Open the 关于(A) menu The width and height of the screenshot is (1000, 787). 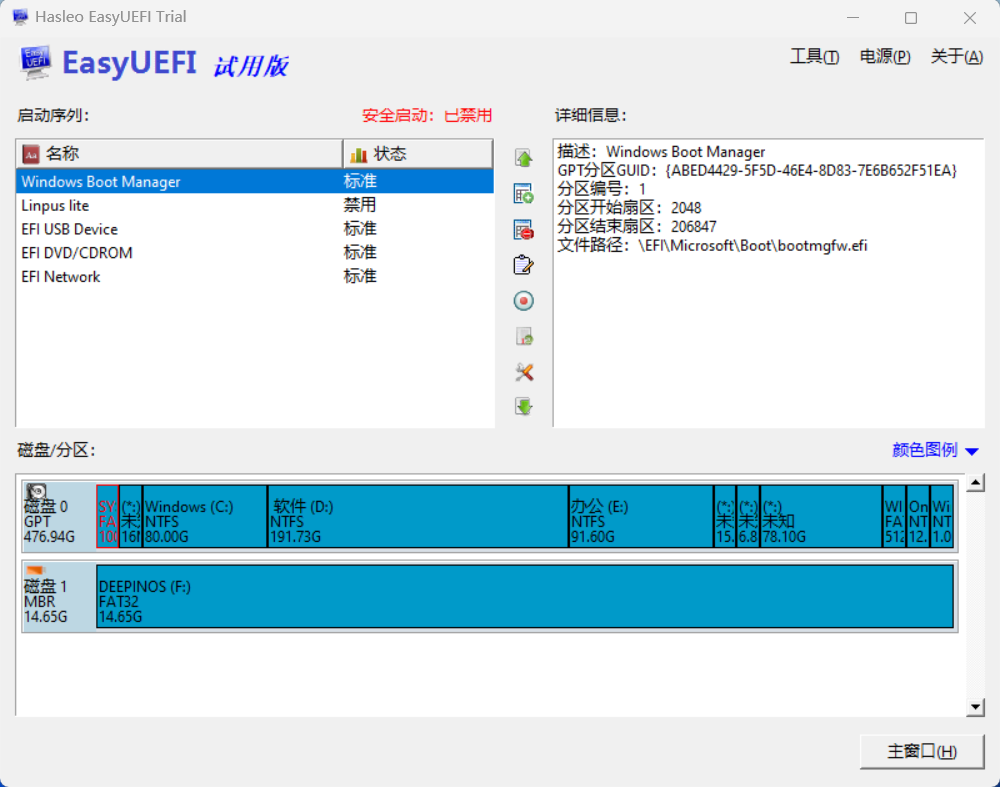pyautogui.click(x=956, y=57)
